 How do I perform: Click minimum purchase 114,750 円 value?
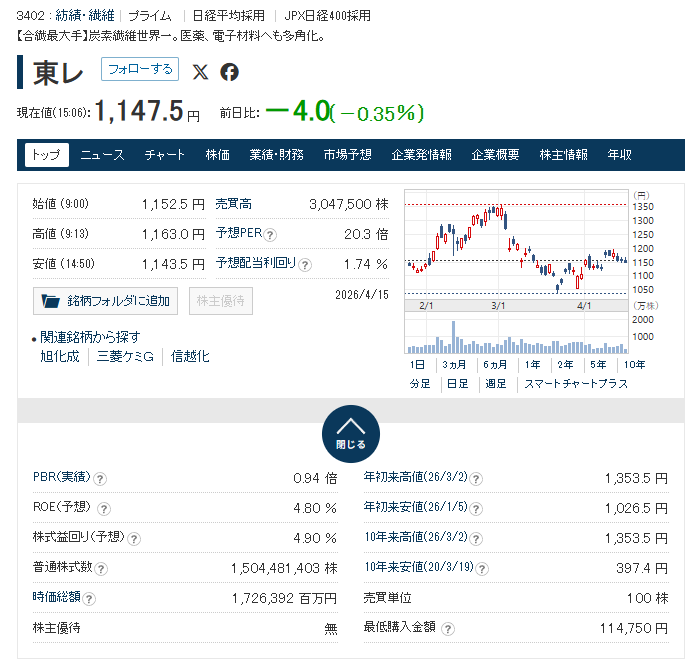(634, 628)
